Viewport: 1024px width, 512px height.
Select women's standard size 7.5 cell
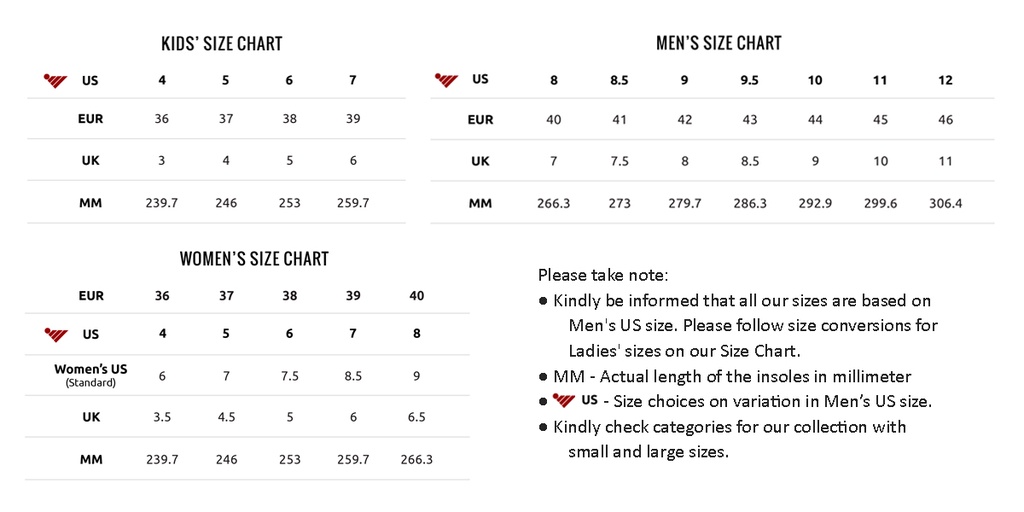[x=289, y=375]
